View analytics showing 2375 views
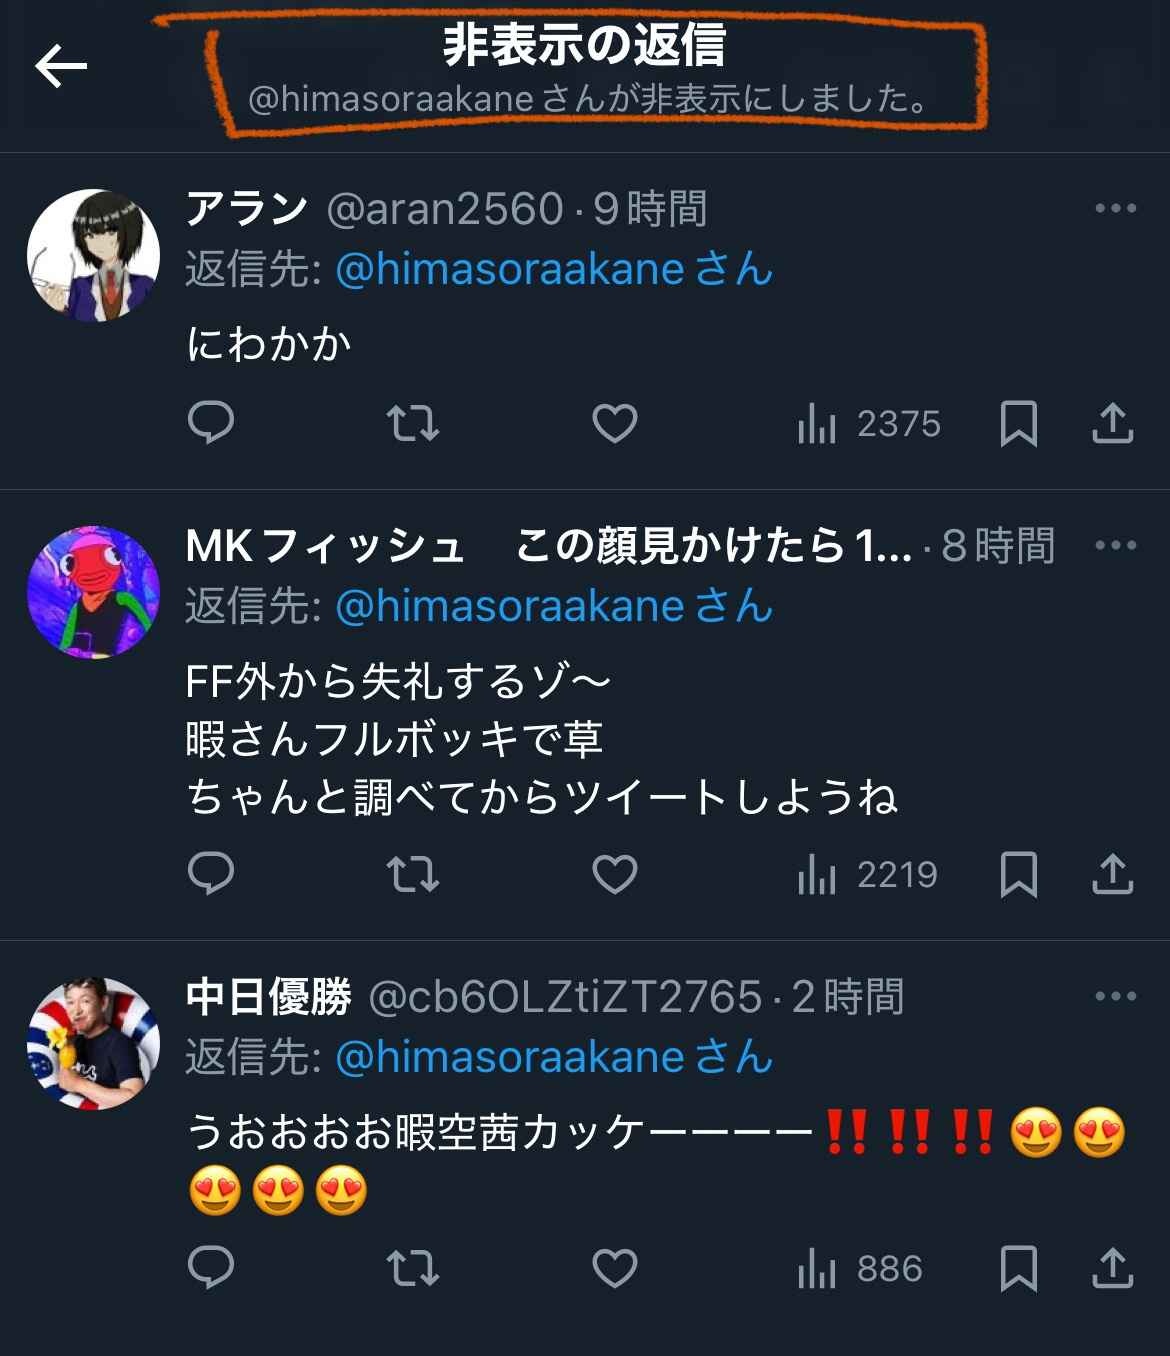 (869, 424)
